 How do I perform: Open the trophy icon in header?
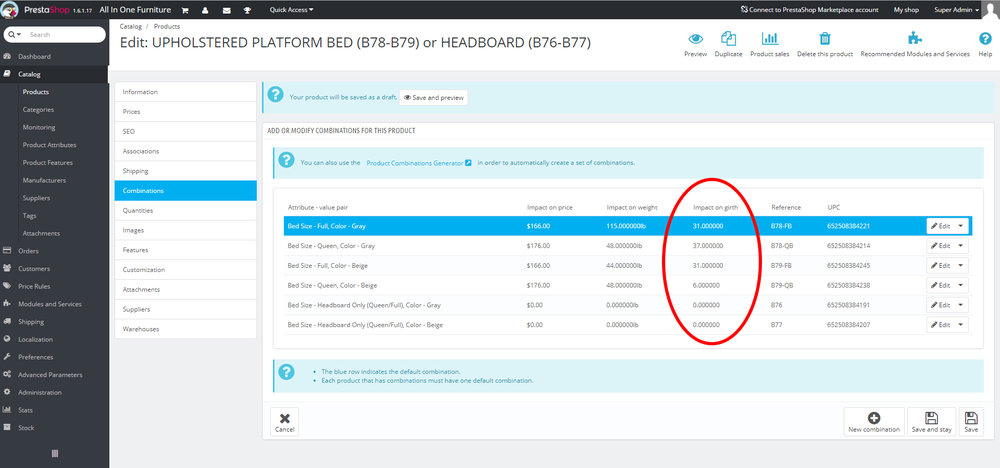(x=247, y=10)
